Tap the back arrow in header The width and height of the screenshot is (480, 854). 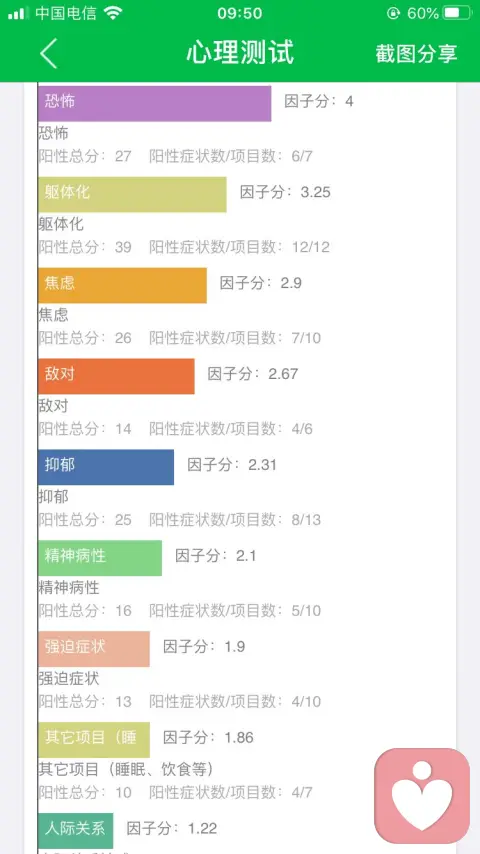[48, 53]
